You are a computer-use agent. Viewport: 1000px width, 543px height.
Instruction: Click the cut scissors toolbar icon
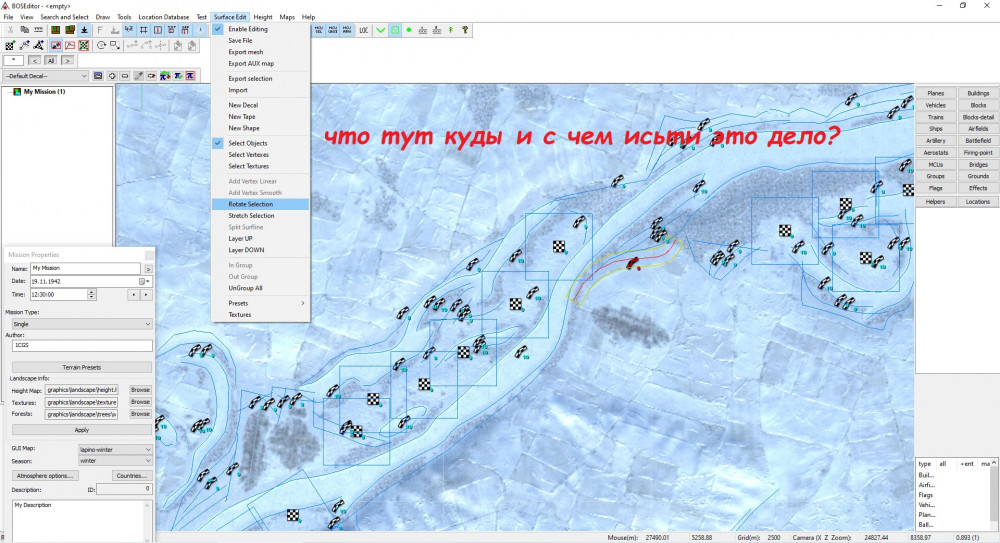coord(10,30)
